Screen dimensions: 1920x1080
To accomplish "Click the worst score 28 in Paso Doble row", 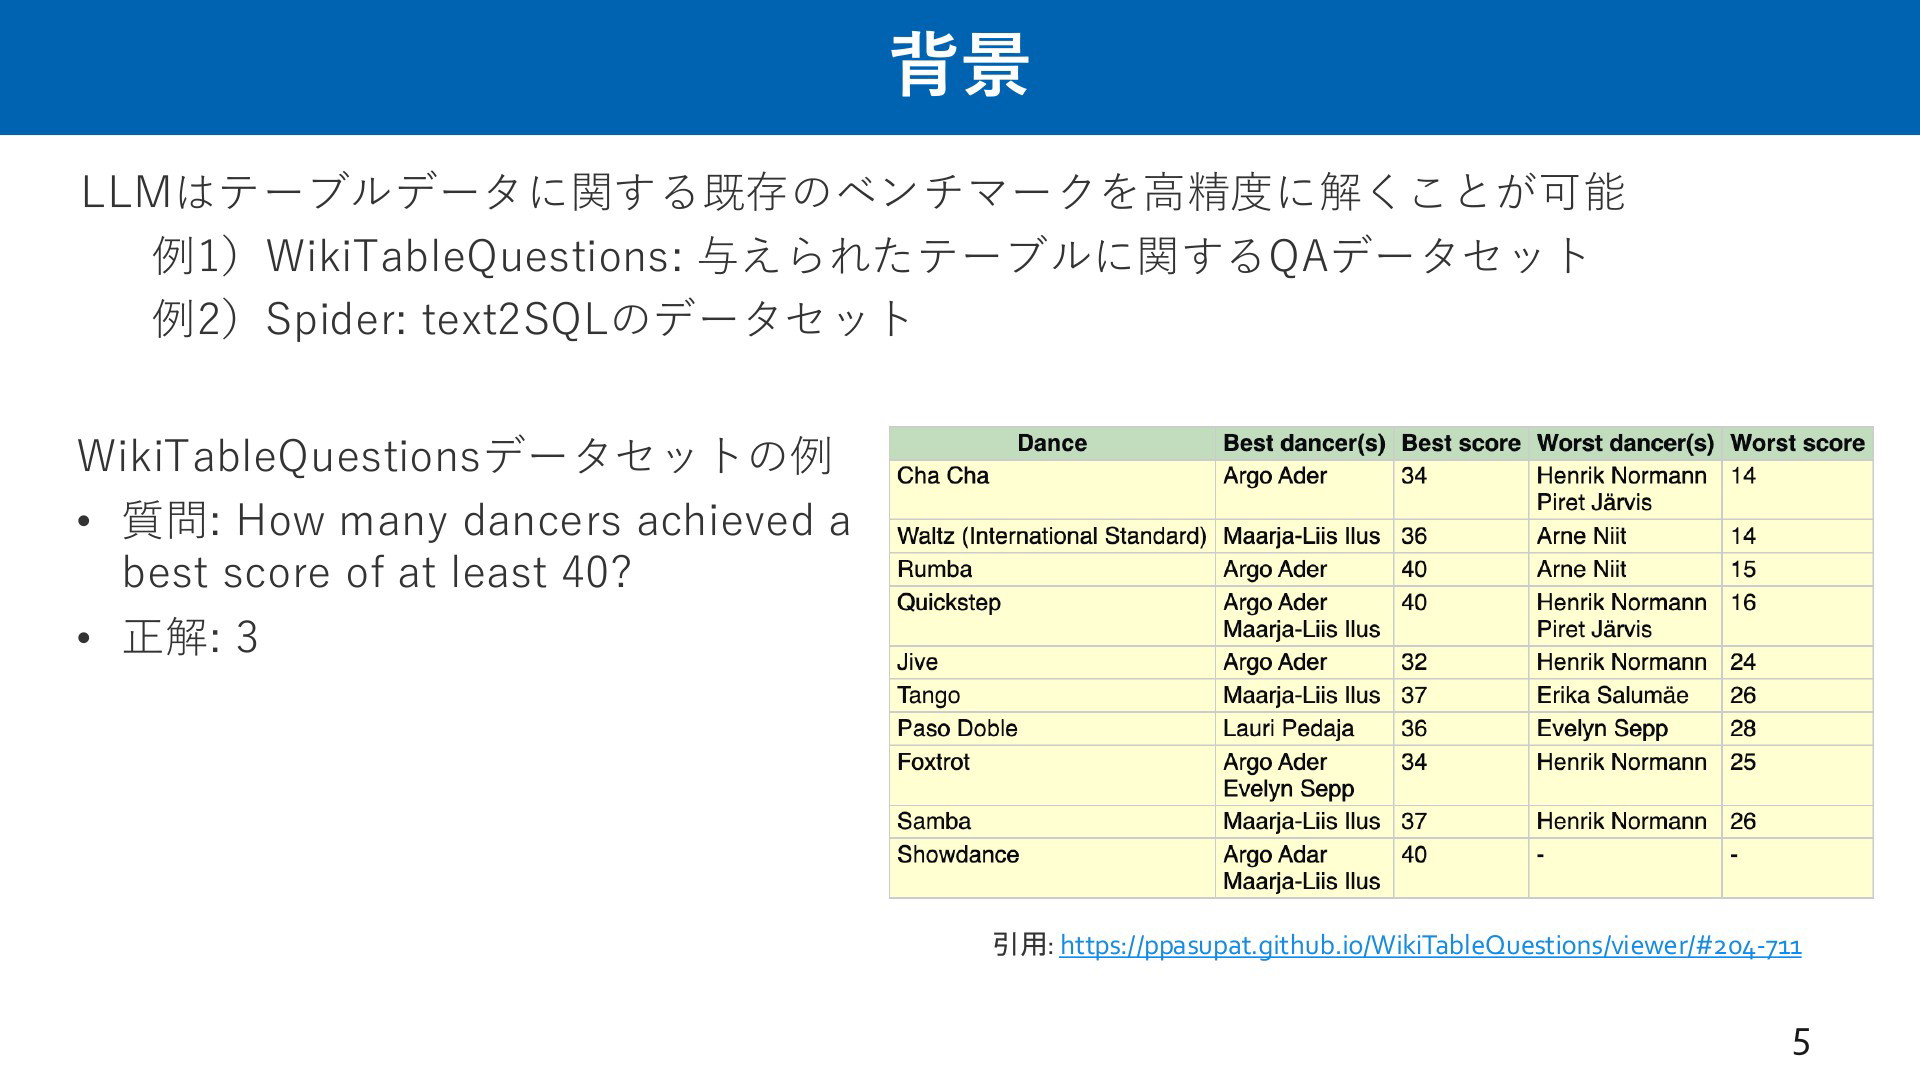I will (1743, 728).
